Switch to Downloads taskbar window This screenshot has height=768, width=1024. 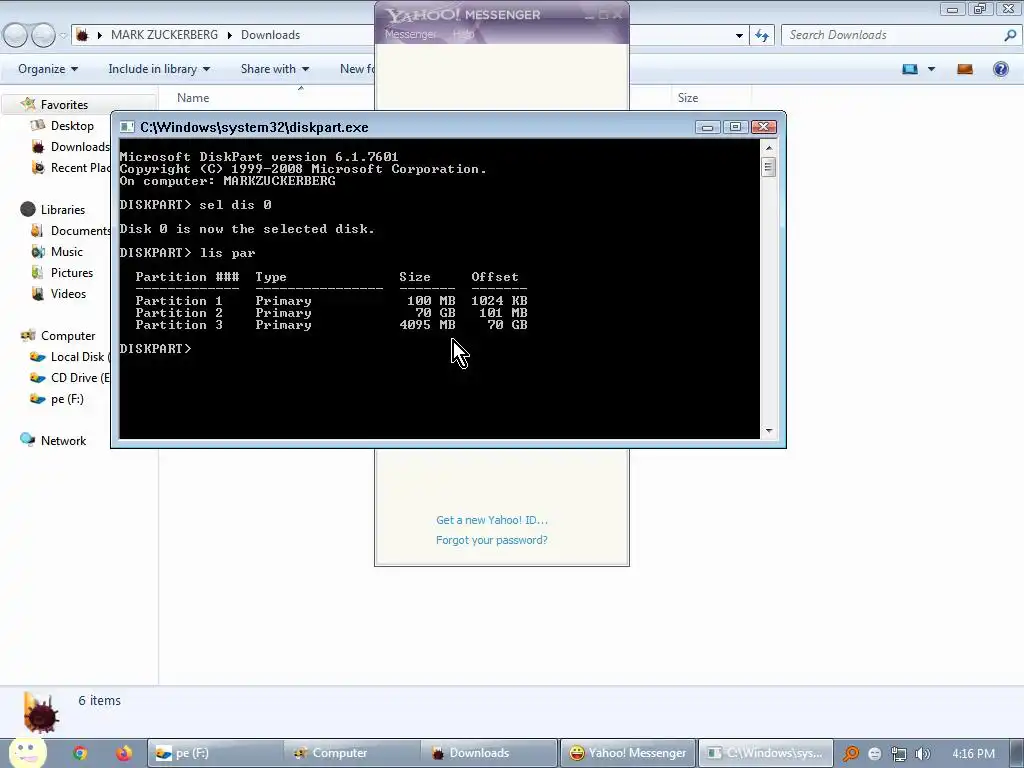tap(488, 753)
